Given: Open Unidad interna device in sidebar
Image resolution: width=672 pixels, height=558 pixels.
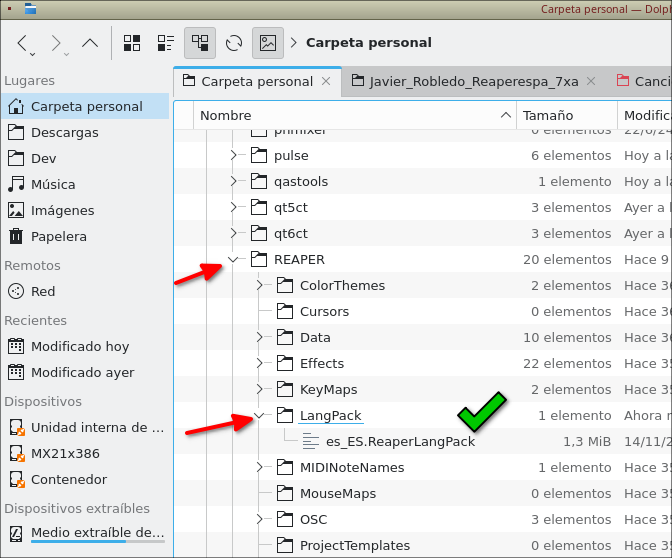Looking at the screenshot, I should click(86, 427).
